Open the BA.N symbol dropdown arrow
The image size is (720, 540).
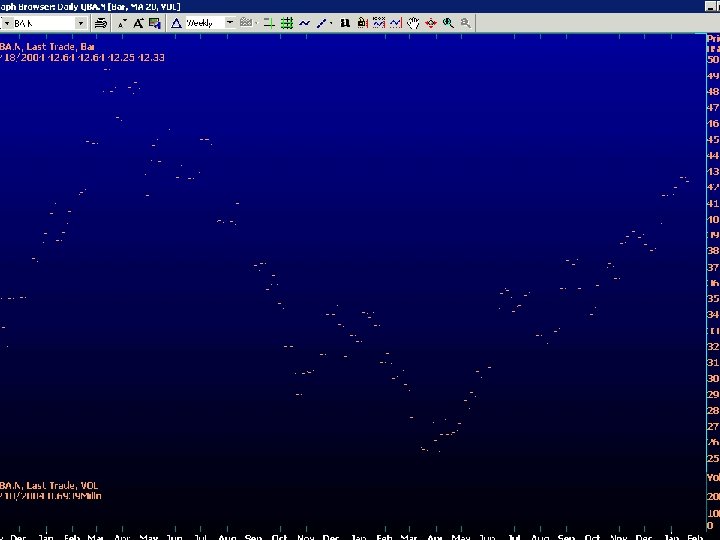tap(81, 23)
